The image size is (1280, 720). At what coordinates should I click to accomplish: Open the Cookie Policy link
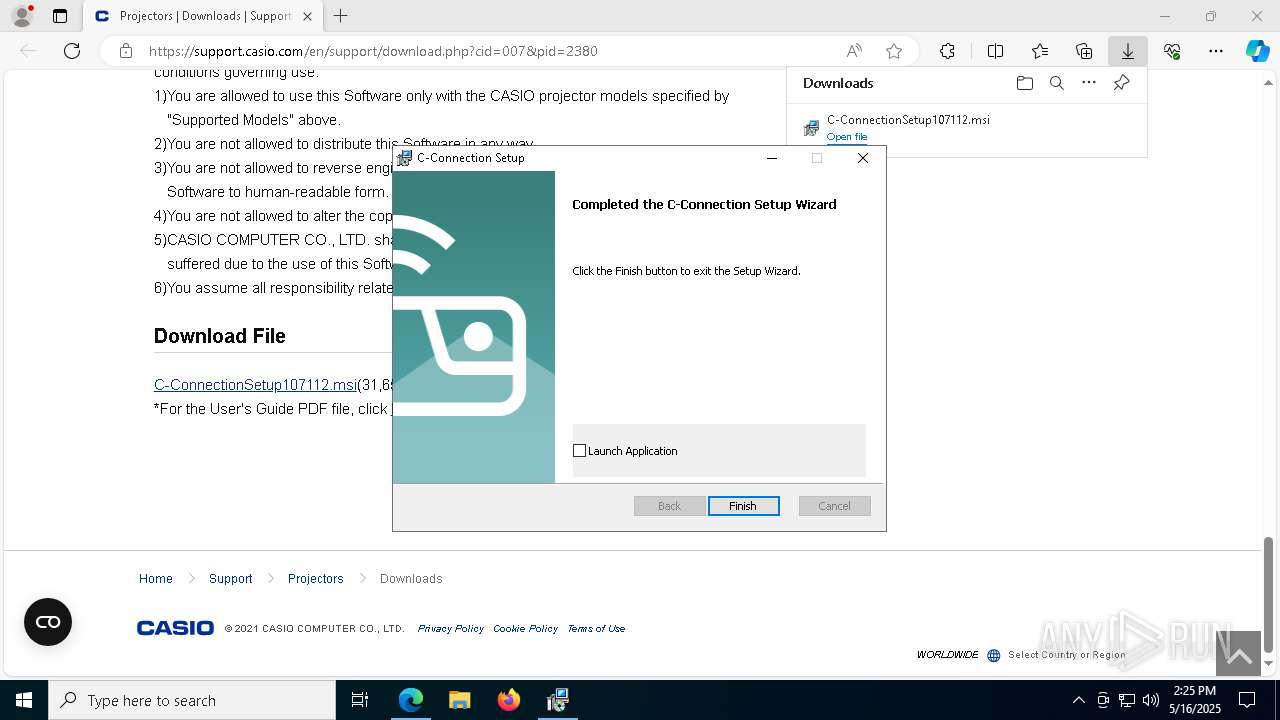pos(525,629)
